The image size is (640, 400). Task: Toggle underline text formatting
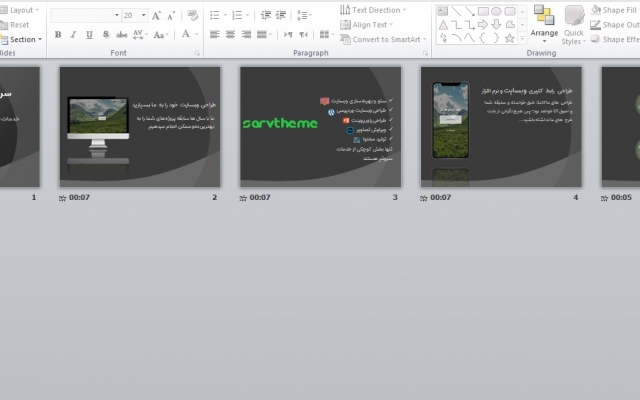90,34
